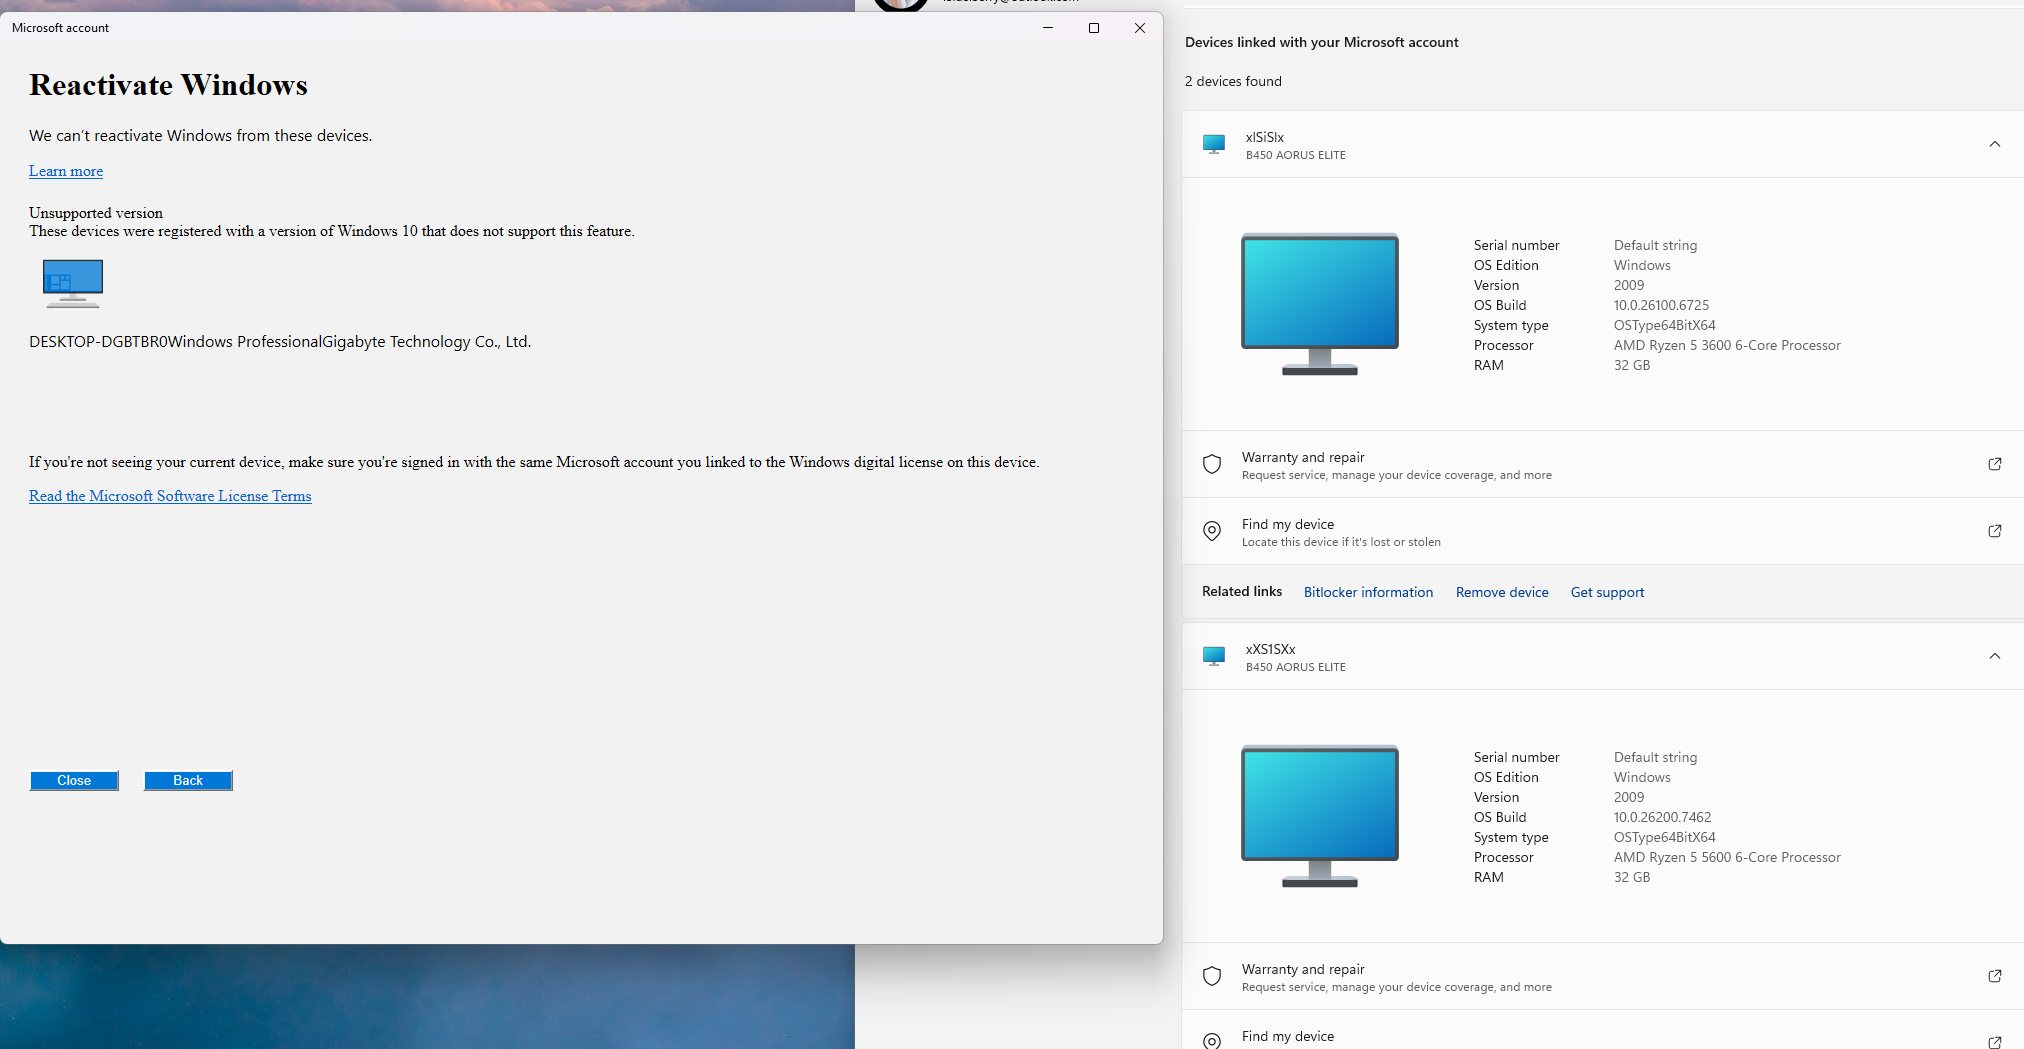The height and width of the screenshot is (1049, 2024).
Task: Maximize the Microsoft account window
Action: (1094, 28)
